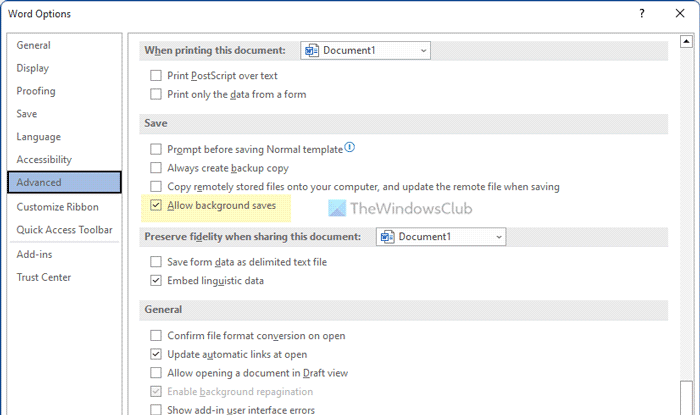Expand the Preserve fidelity document dropdown

tap(441, 237)
